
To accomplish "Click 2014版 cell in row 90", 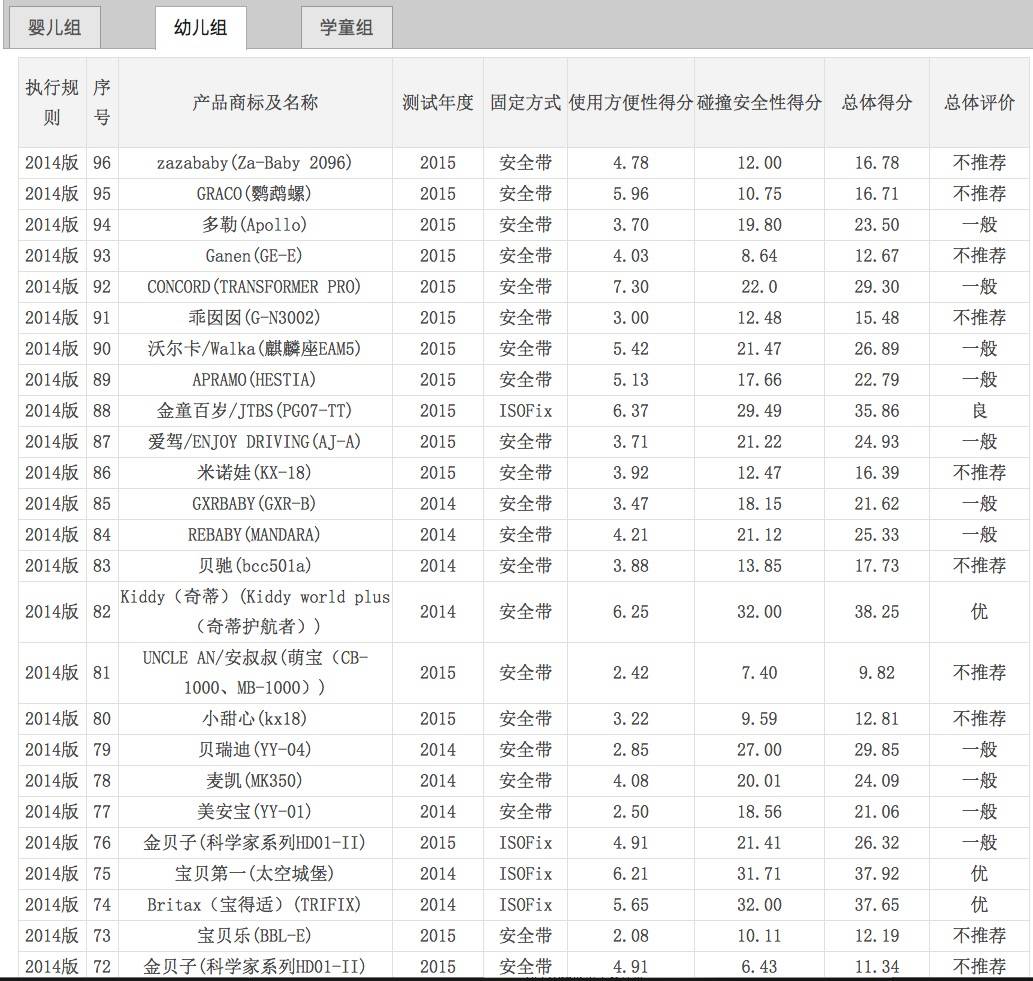I will (52, 349).
